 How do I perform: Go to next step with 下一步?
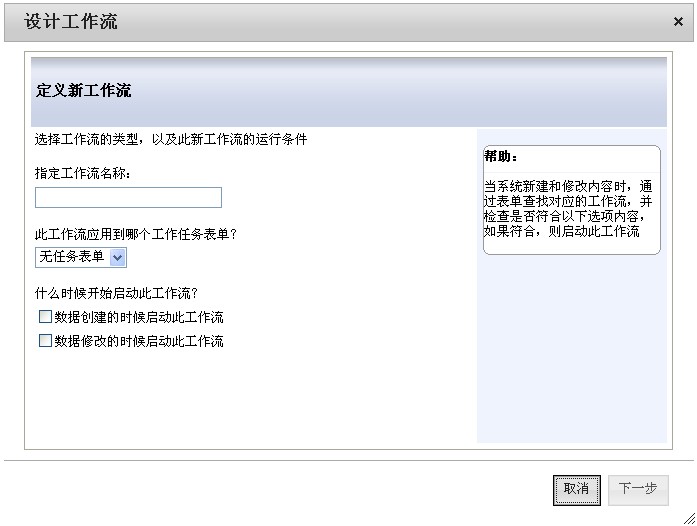click(638, 489)
